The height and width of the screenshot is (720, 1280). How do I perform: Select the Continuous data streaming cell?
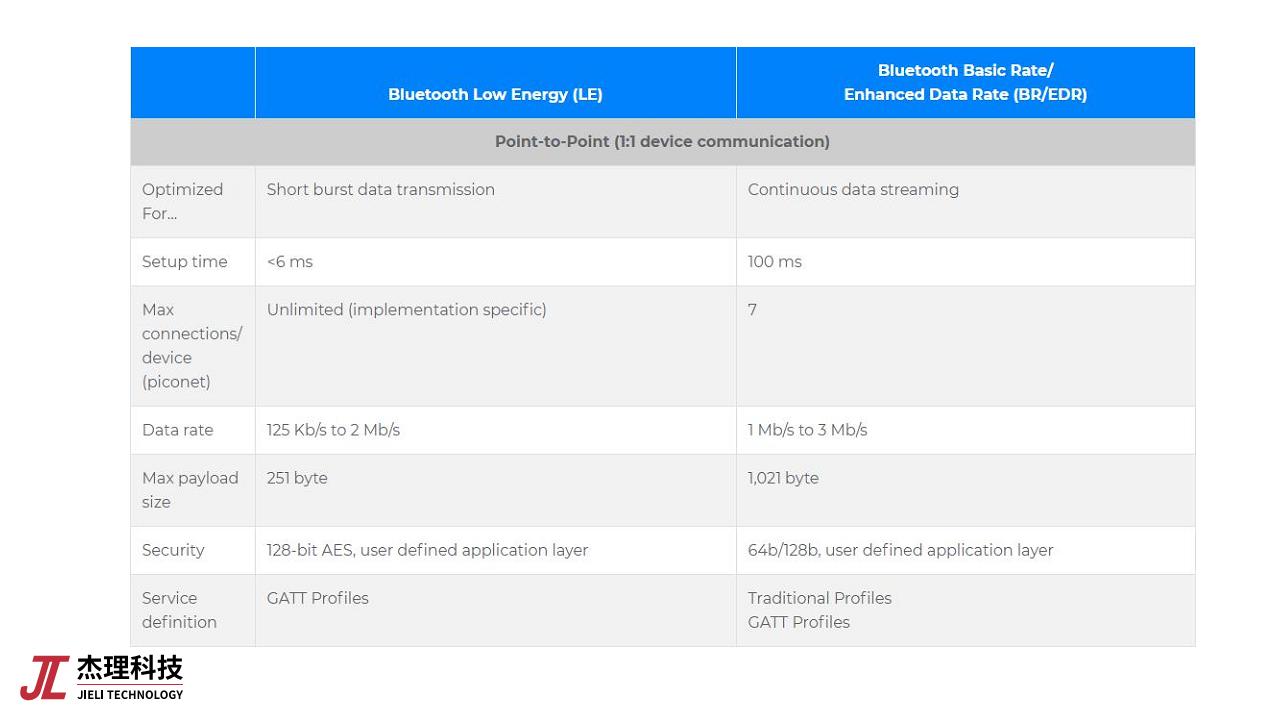[x=853, y=190]
